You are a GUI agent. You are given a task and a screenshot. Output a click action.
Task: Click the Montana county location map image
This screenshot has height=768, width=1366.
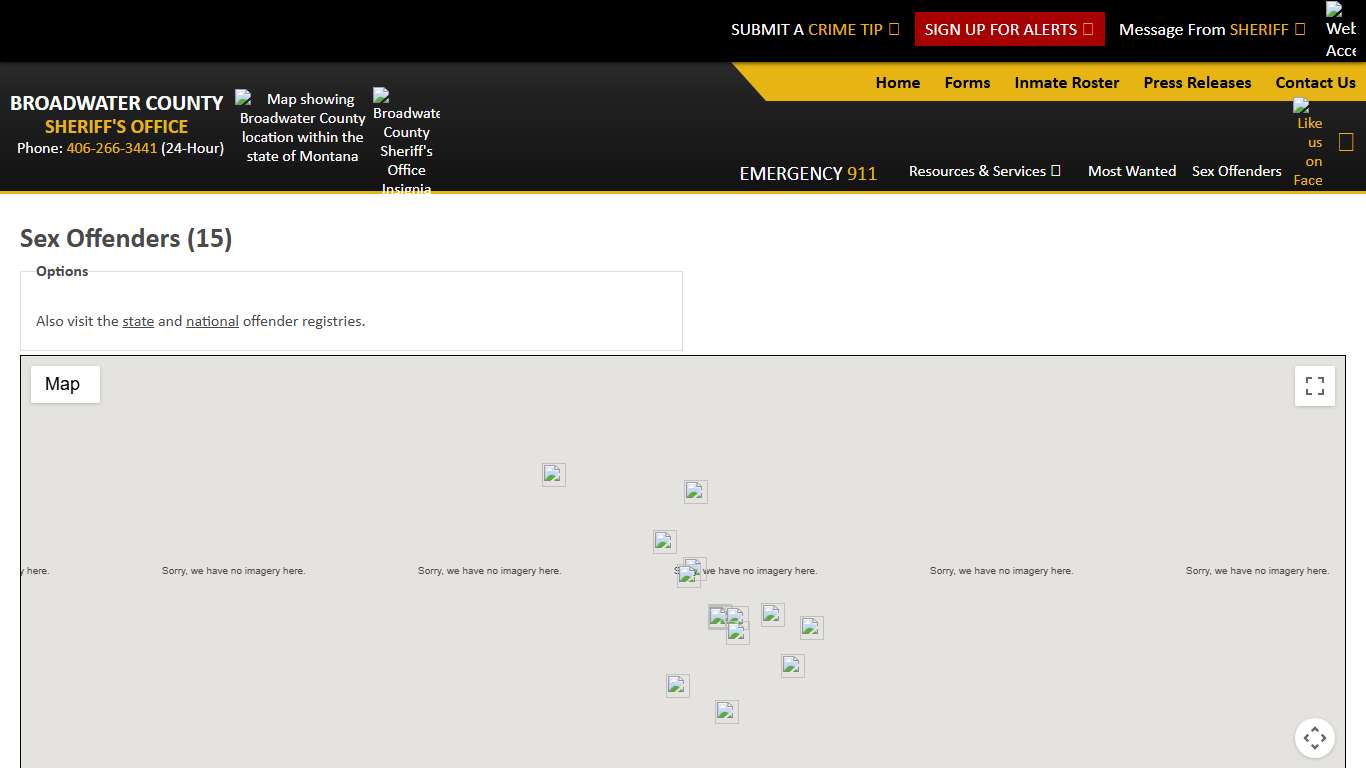point(301,127)
